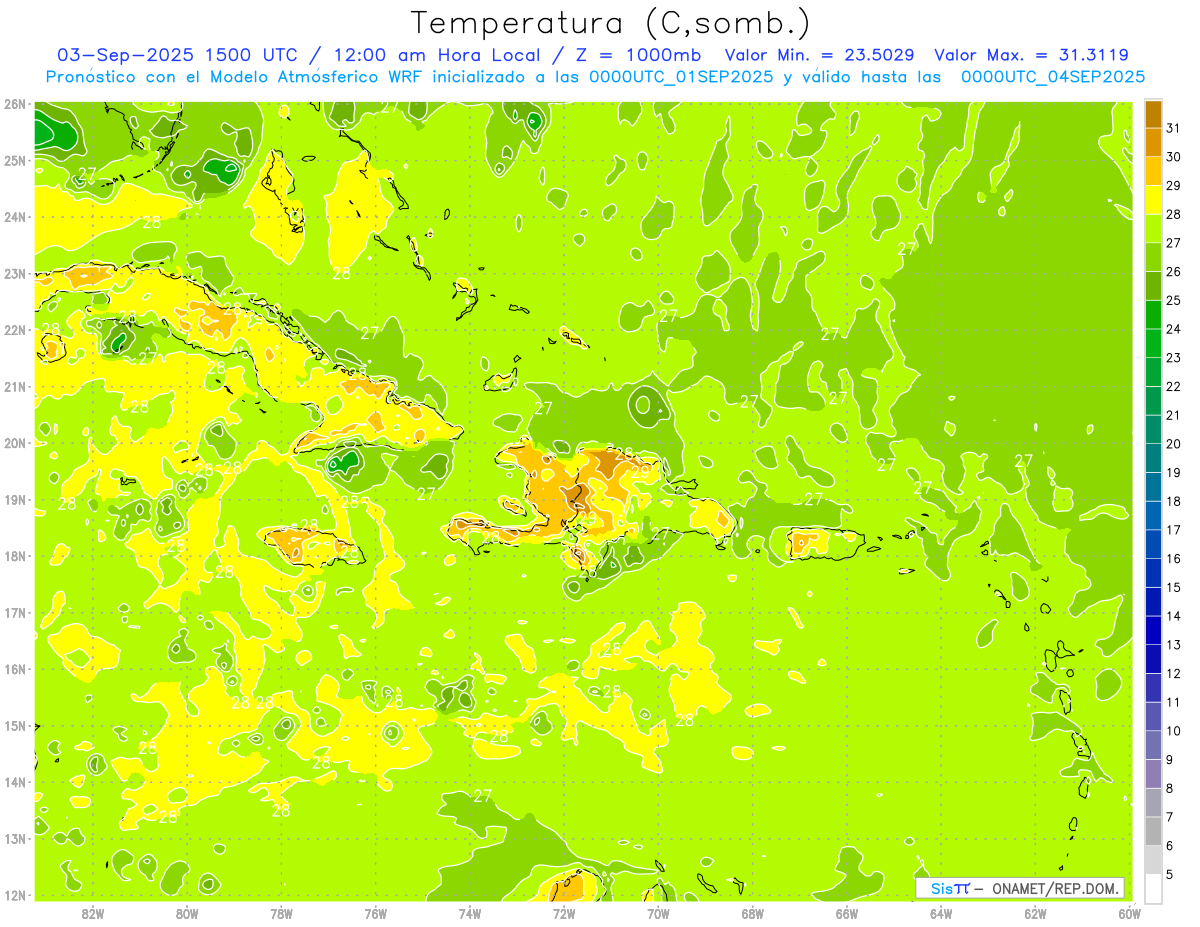Click the 72W longitude axis label
This screenshot has height=927, width=1200.
564,912
